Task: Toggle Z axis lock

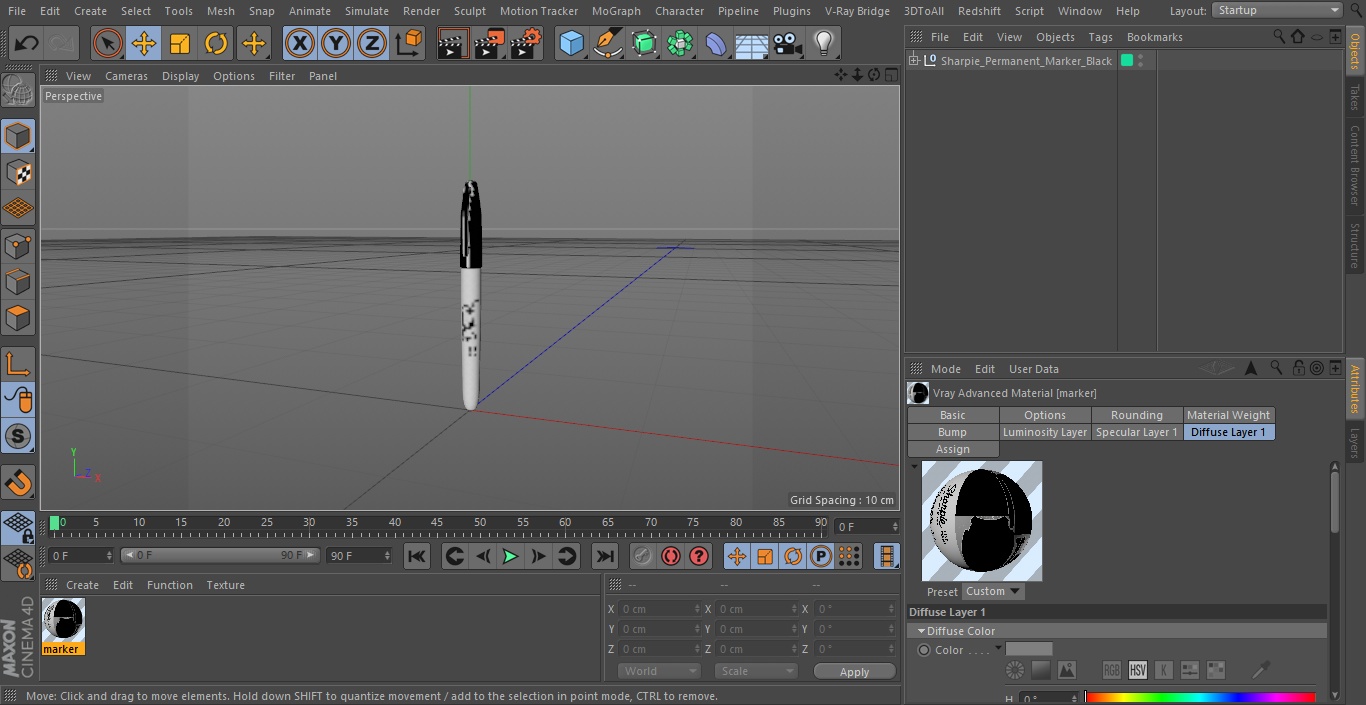Action: 372,43
